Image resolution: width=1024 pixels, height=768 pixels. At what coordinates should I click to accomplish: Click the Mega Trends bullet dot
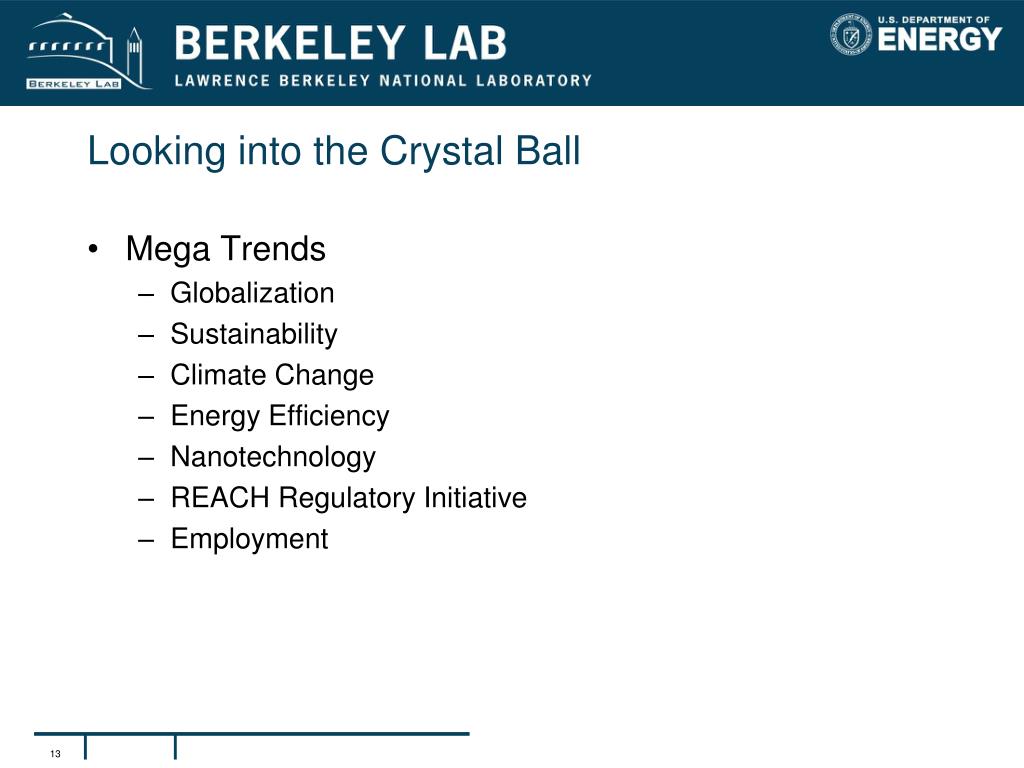pos(93,249)
